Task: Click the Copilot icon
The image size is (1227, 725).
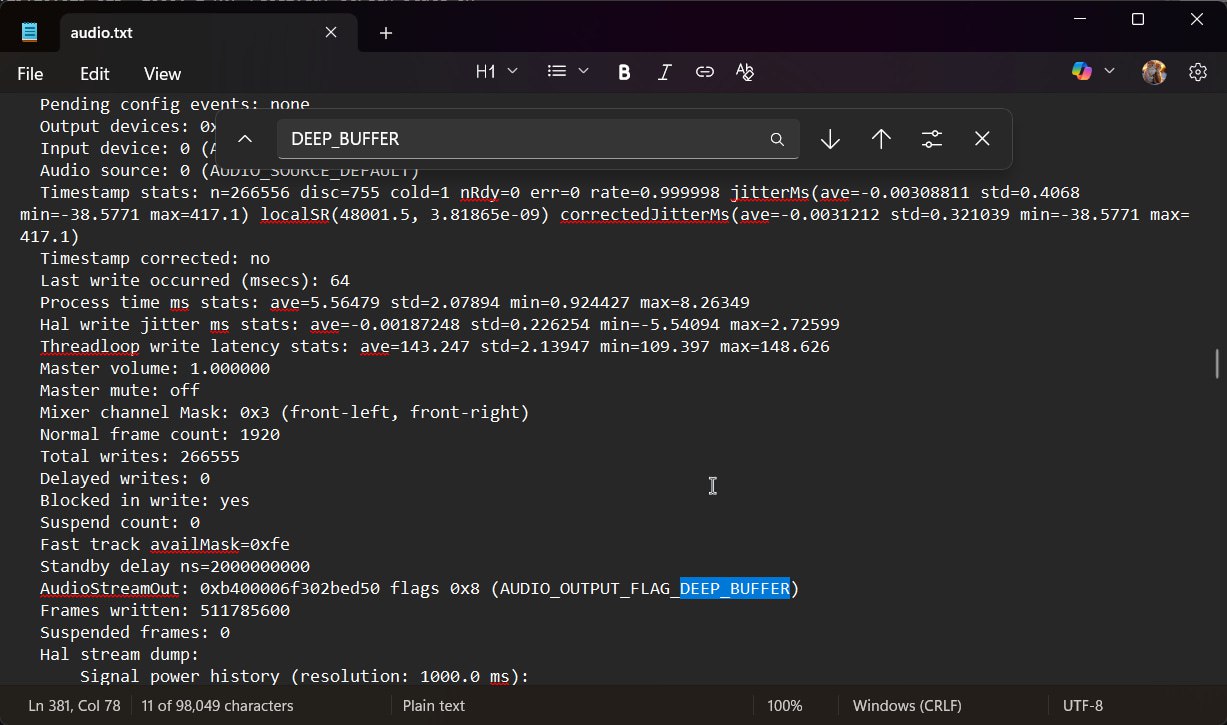Action: click(1081, 71)
